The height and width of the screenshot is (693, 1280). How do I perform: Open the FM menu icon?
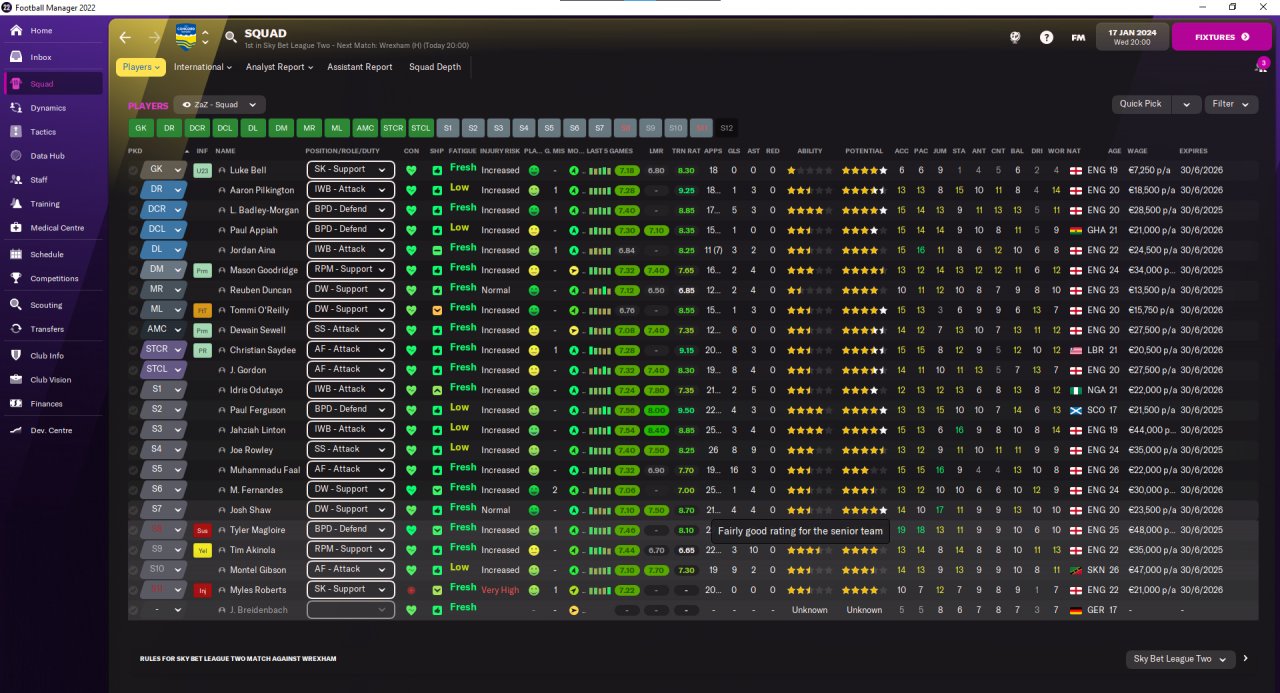pos(1078,37)
